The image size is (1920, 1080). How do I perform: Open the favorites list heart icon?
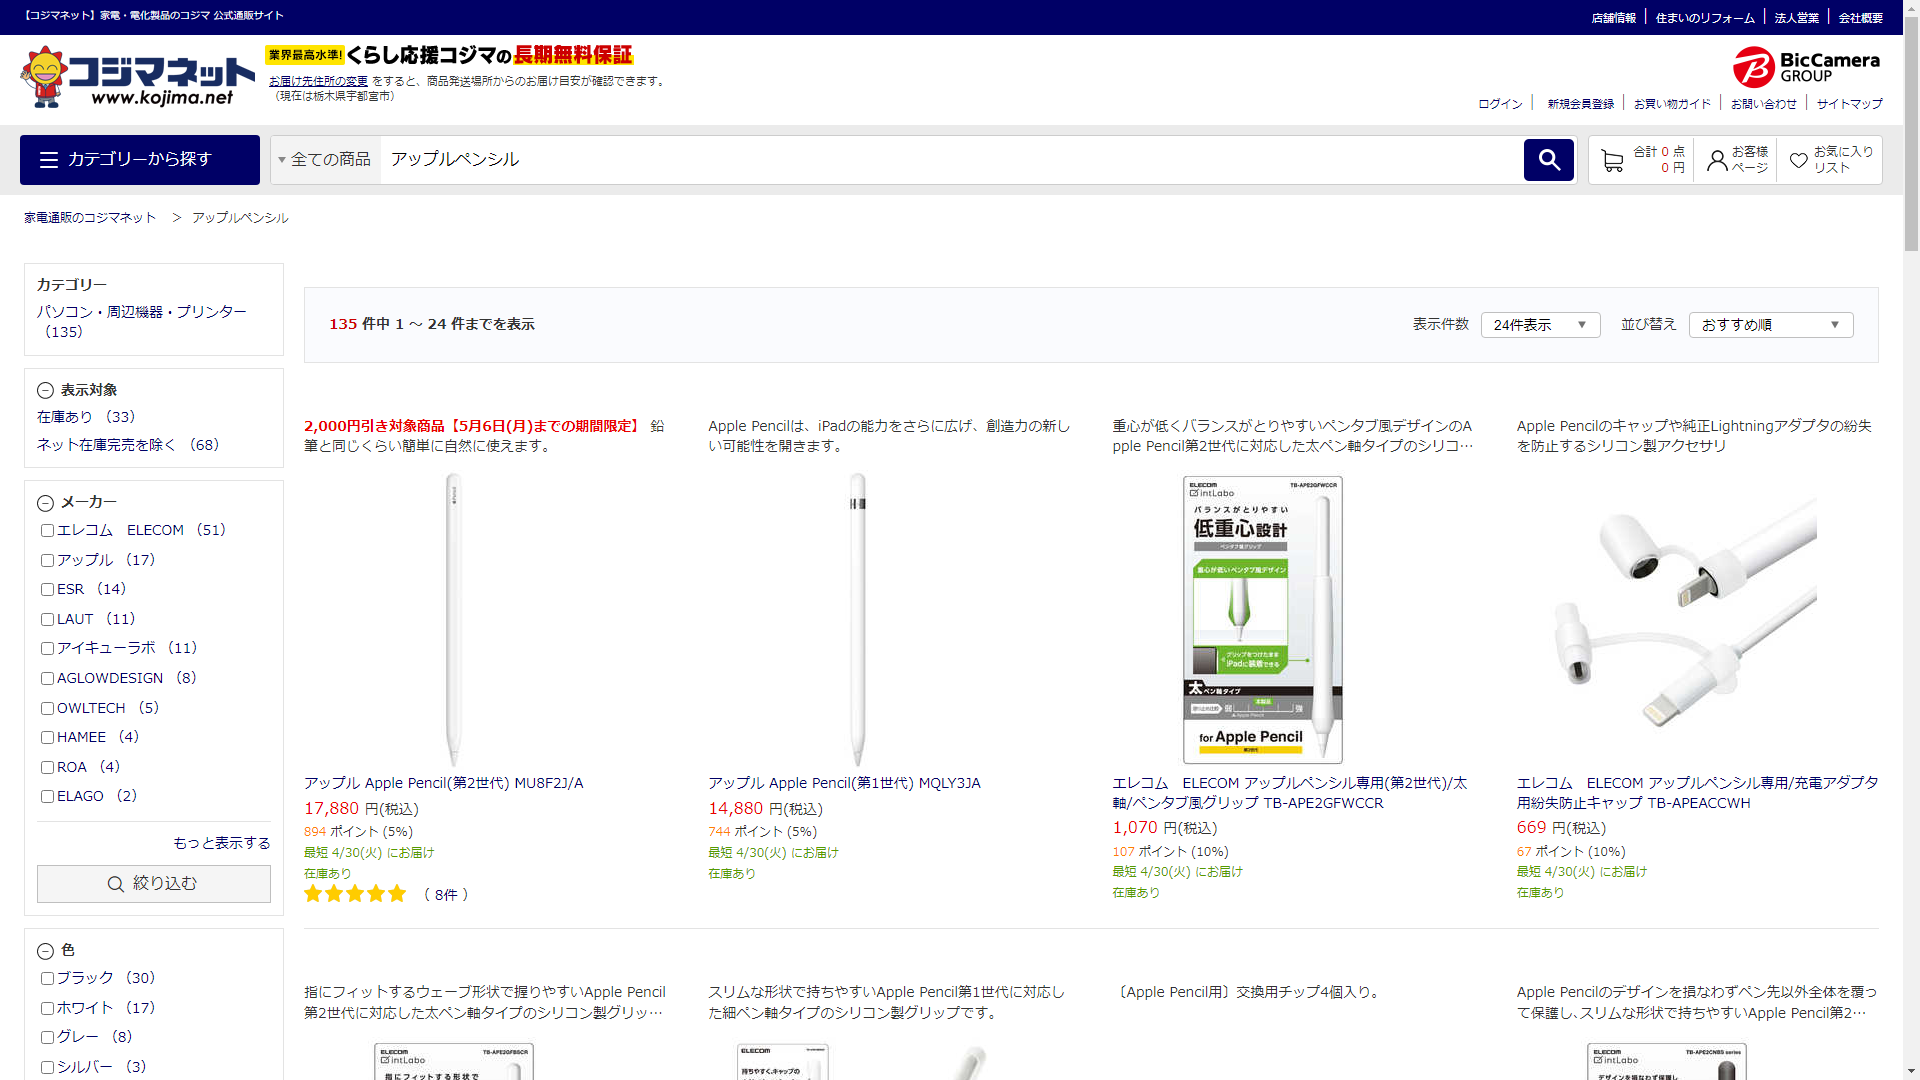click(1798, 160)
